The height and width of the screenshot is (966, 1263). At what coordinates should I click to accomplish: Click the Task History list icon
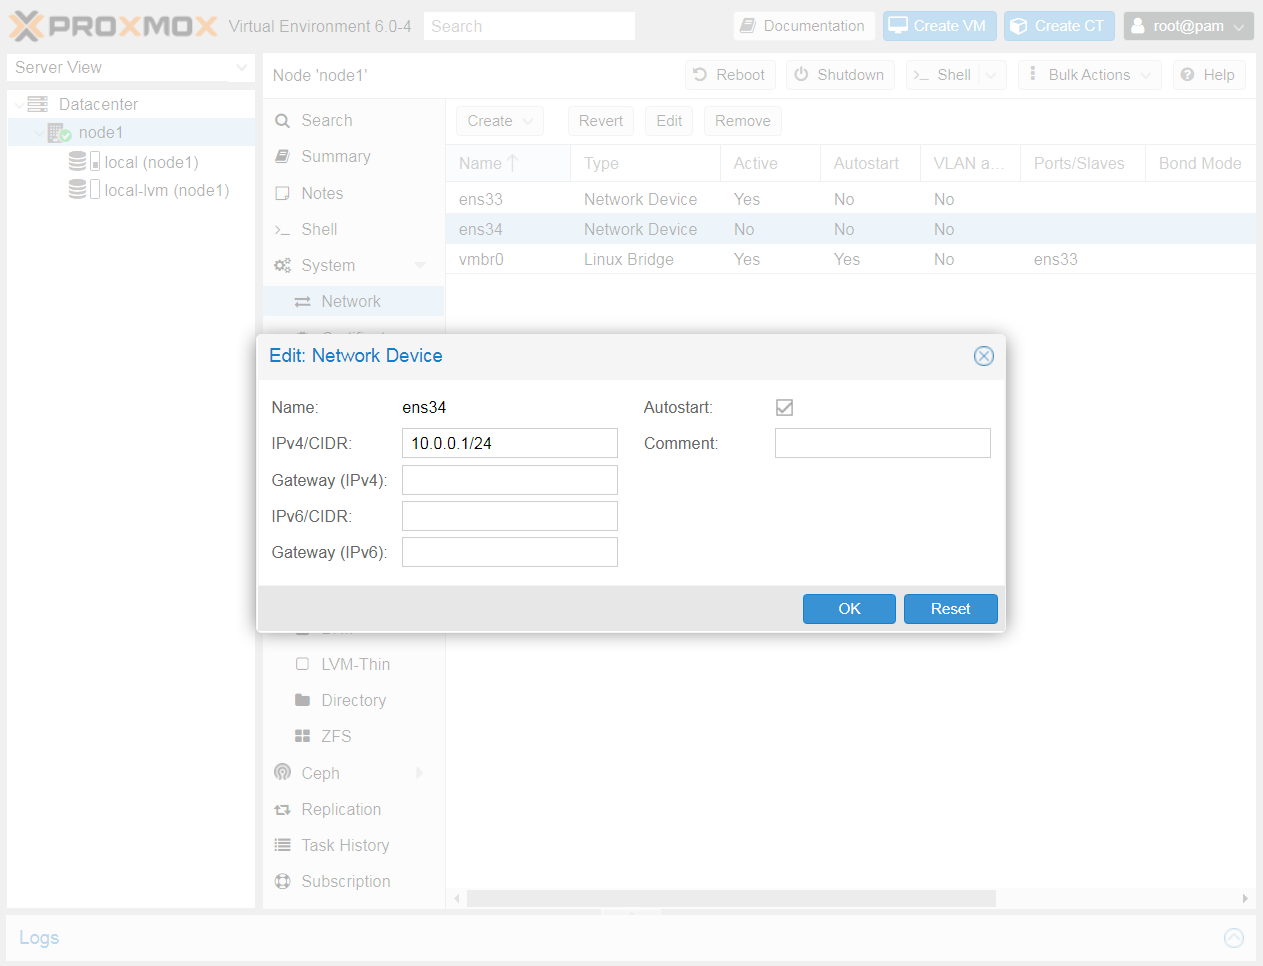point(283,845)
